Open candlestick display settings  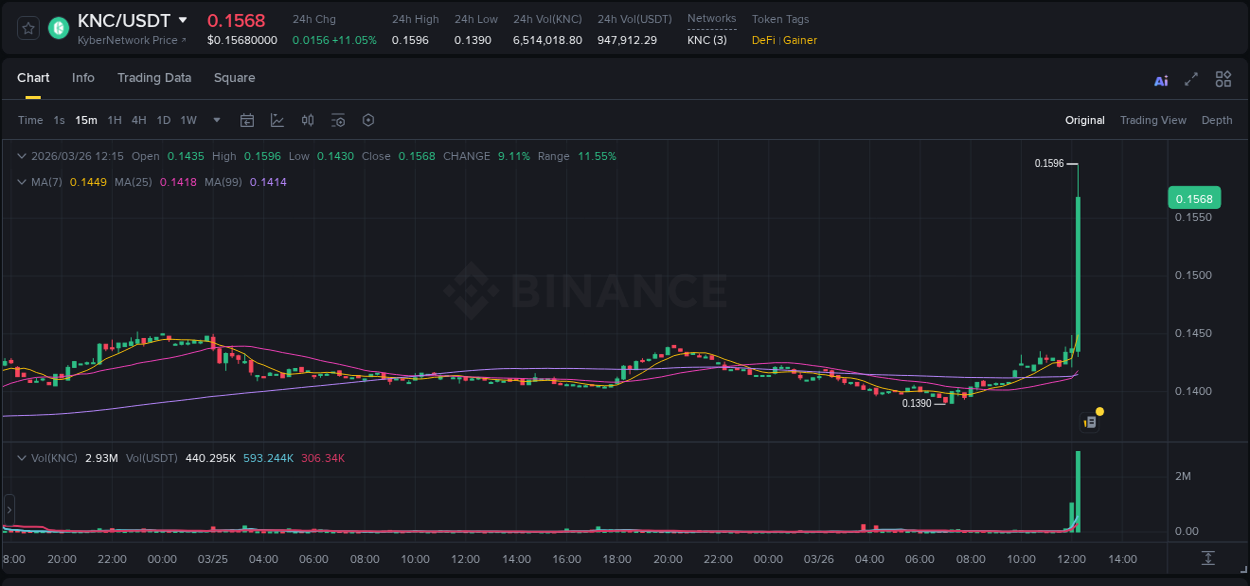(x=307, y=120)
